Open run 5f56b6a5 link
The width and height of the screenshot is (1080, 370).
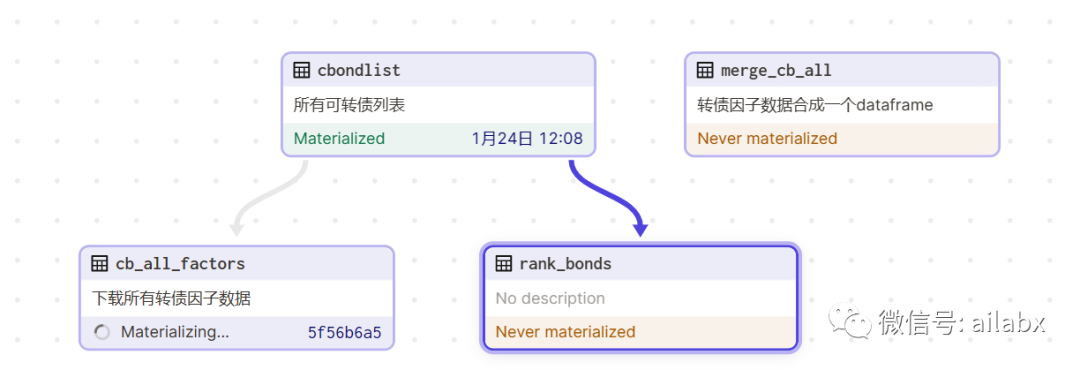coord(344,333)
